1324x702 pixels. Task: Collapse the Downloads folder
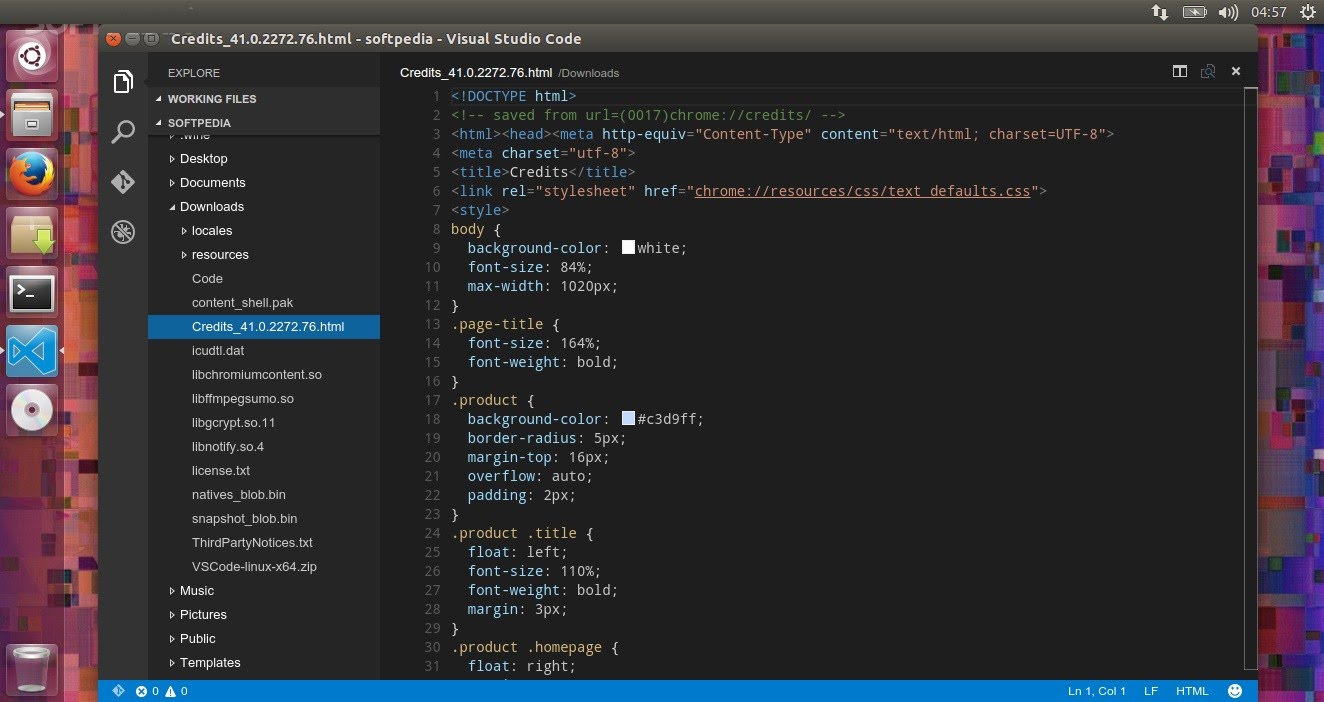point(264,207)
